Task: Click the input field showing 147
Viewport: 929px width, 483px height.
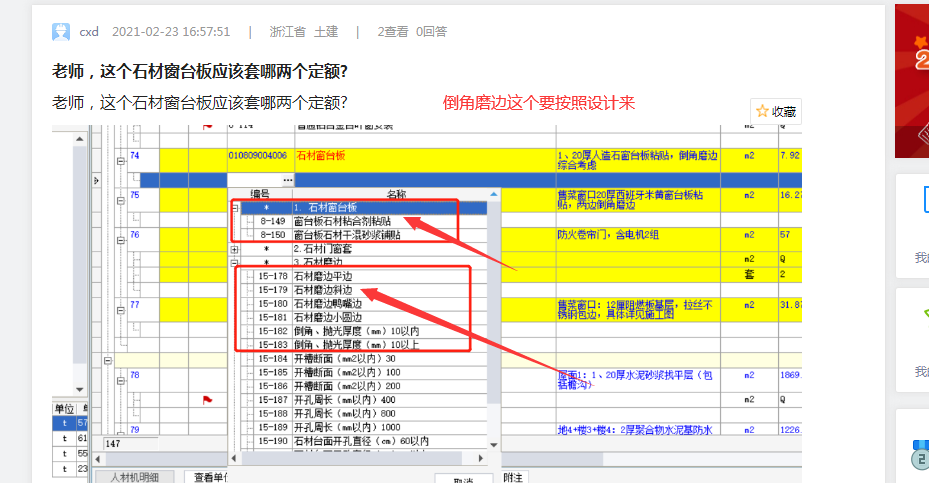Action: [x=131, y=443]
